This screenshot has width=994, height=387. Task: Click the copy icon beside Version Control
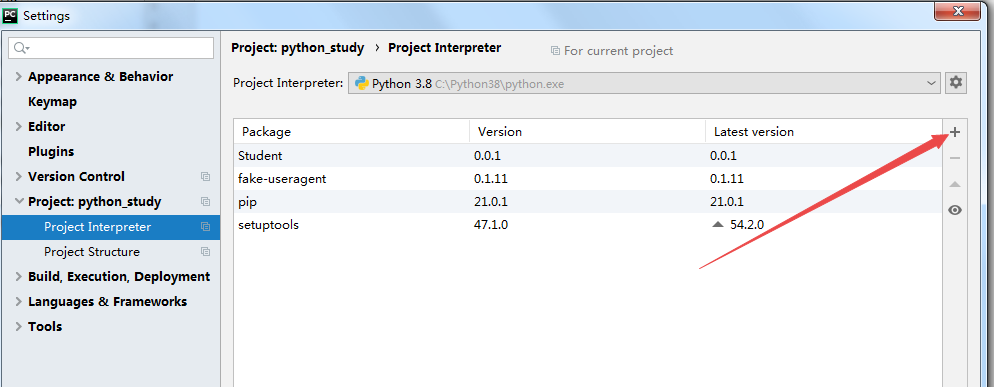click(205, 176)
